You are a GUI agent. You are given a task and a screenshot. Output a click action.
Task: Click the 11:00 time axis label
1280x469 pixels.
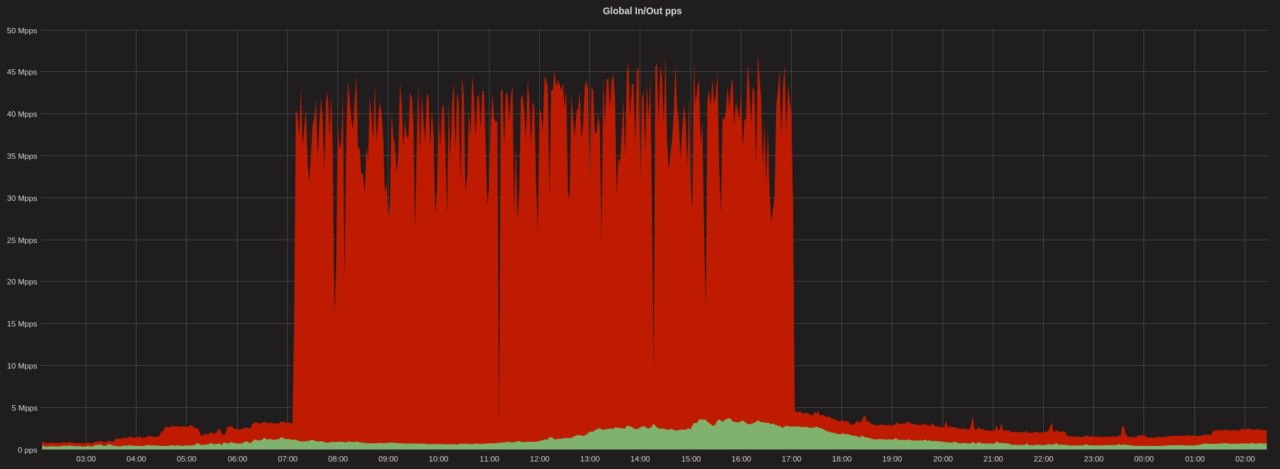pos(489,460)
